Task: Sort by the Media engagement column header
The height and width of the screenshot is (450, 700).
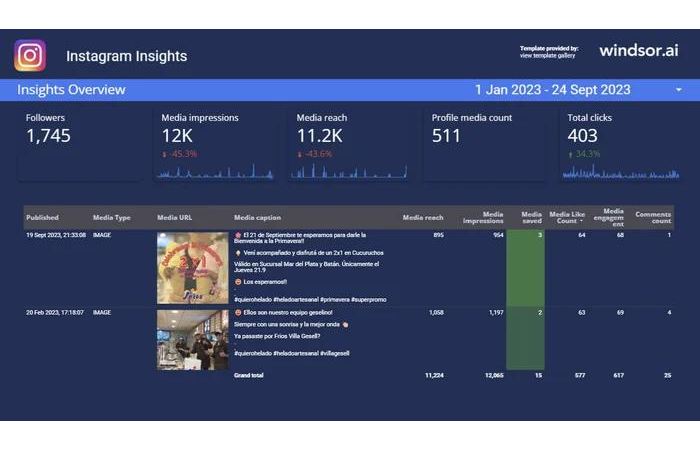Action: 608,217
